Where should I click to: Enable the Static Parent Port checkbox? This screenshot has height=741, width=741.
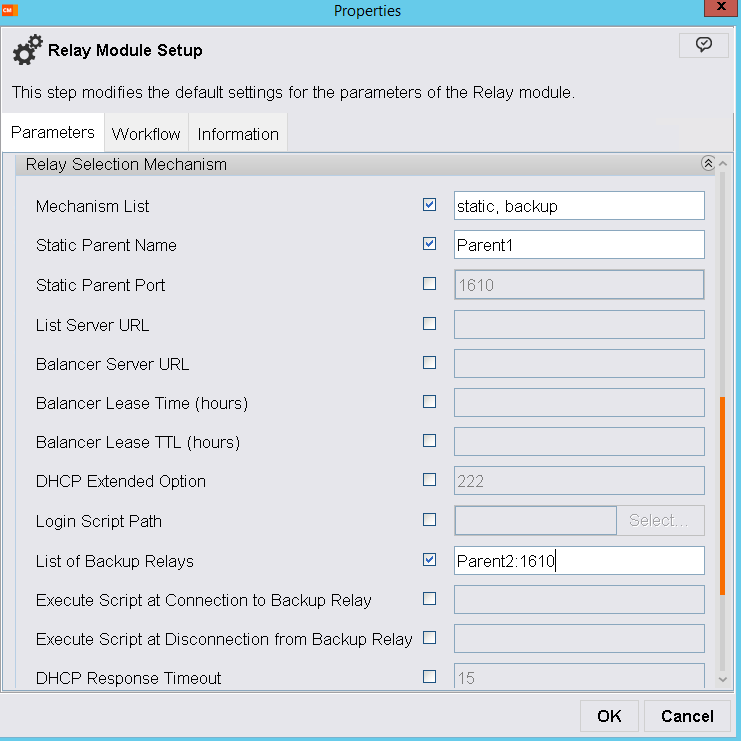430,284
